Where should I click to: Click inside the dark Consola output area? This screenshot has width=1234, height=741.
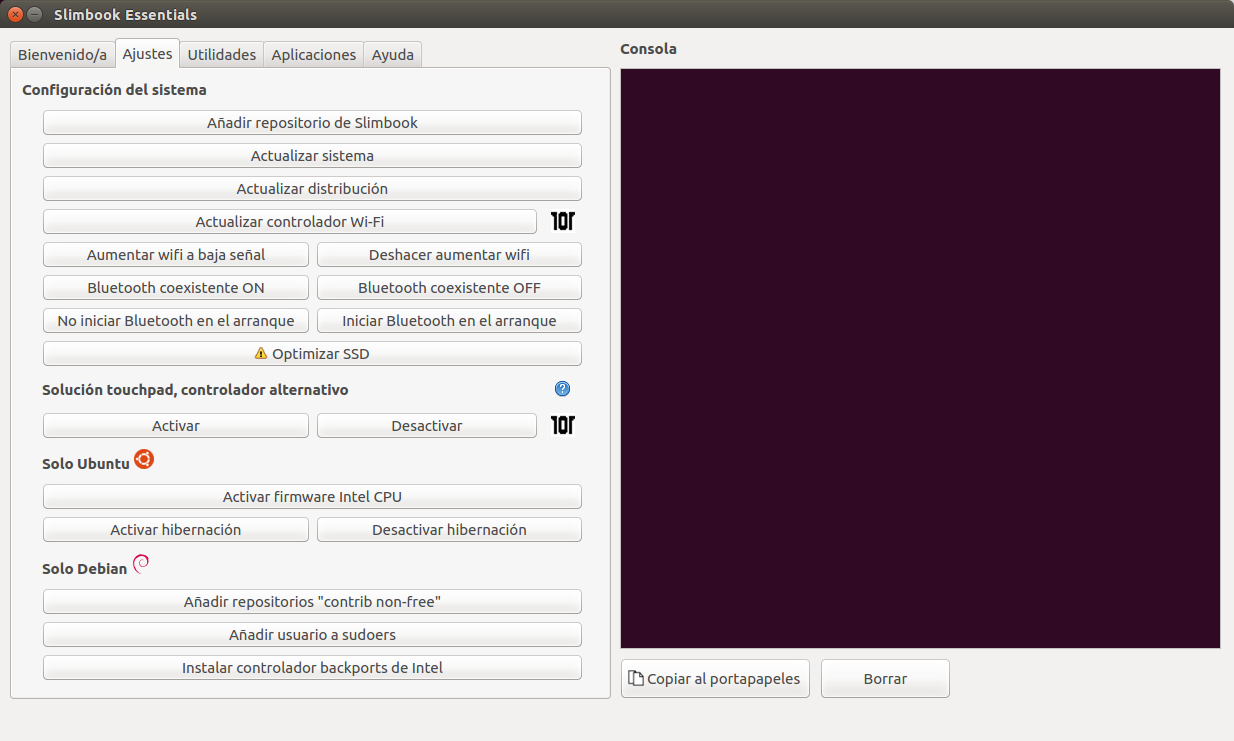coord(920,358)
